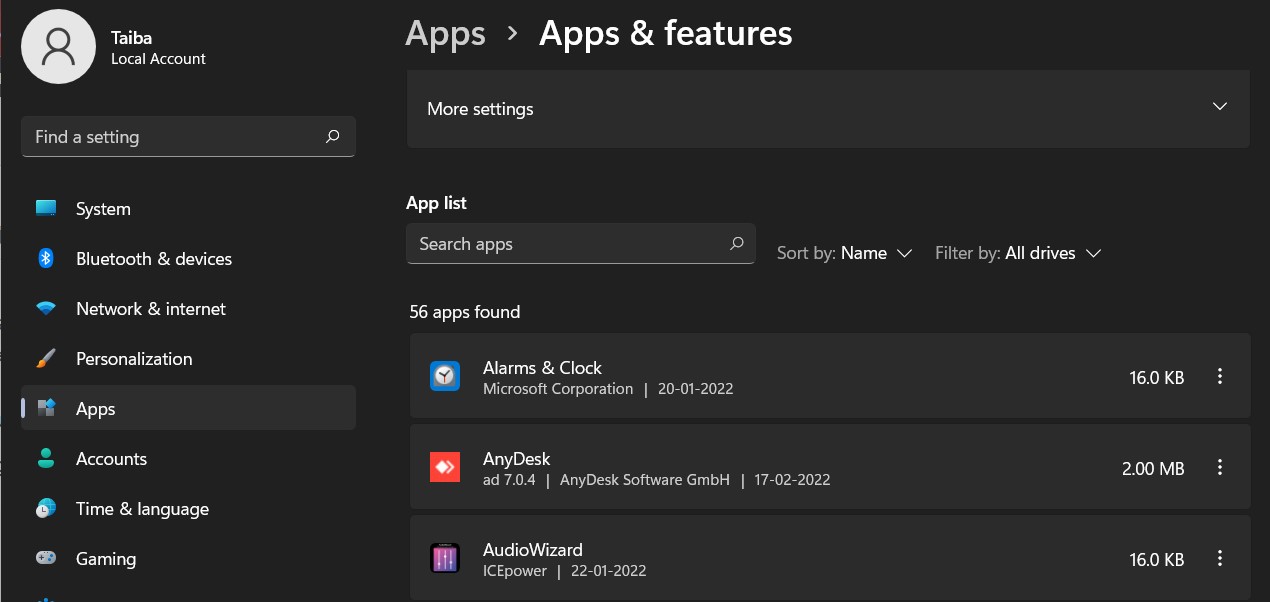Select the System settings icon

point(47,208)
